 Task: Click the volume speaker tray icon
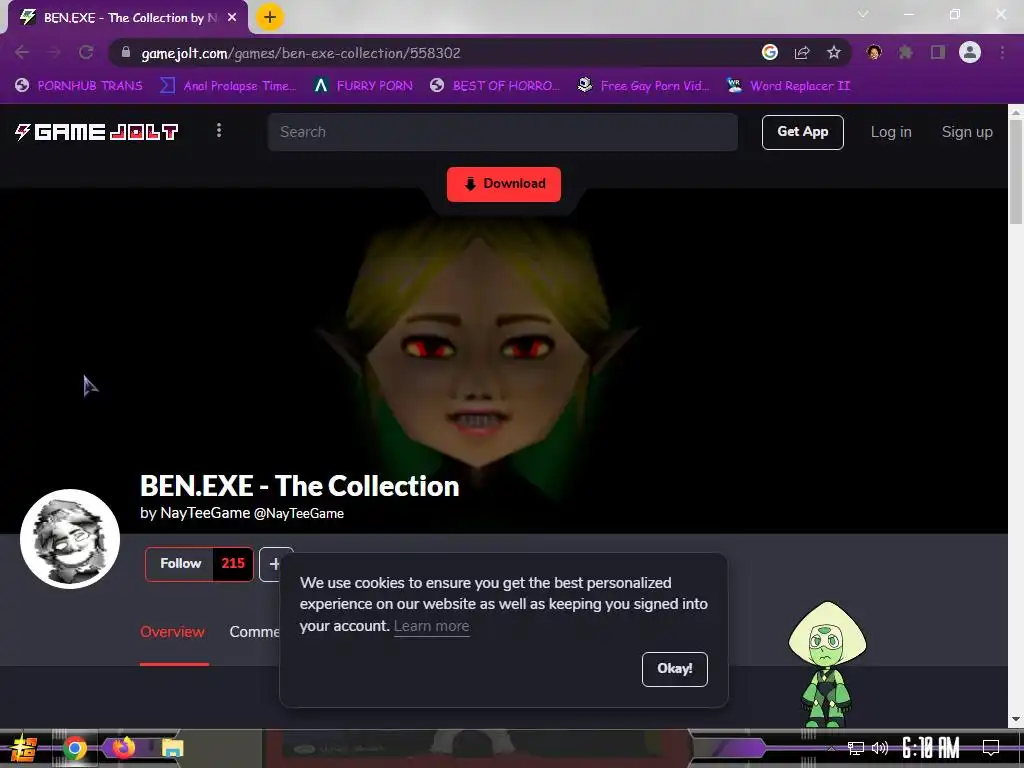880,748
